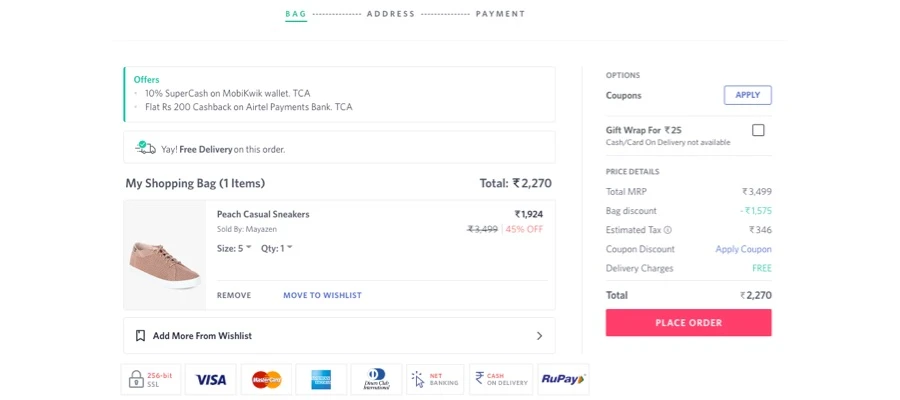Viewport: 900px width, 400px height.
Task: Click the Apply Coupon link
Action: [743, 249]
